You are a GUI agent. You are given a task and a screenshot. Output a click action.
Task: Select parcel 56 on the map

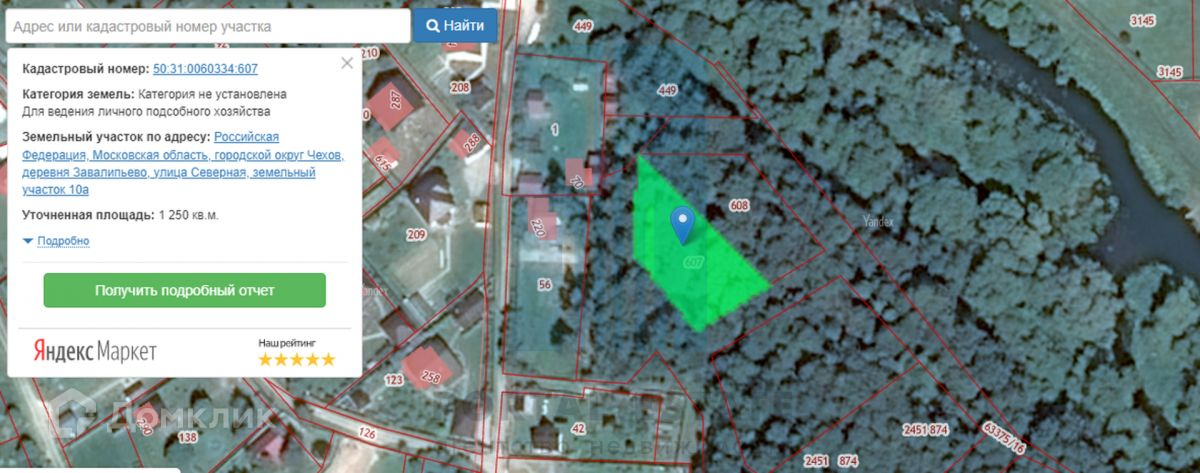(x=544, y=285)
